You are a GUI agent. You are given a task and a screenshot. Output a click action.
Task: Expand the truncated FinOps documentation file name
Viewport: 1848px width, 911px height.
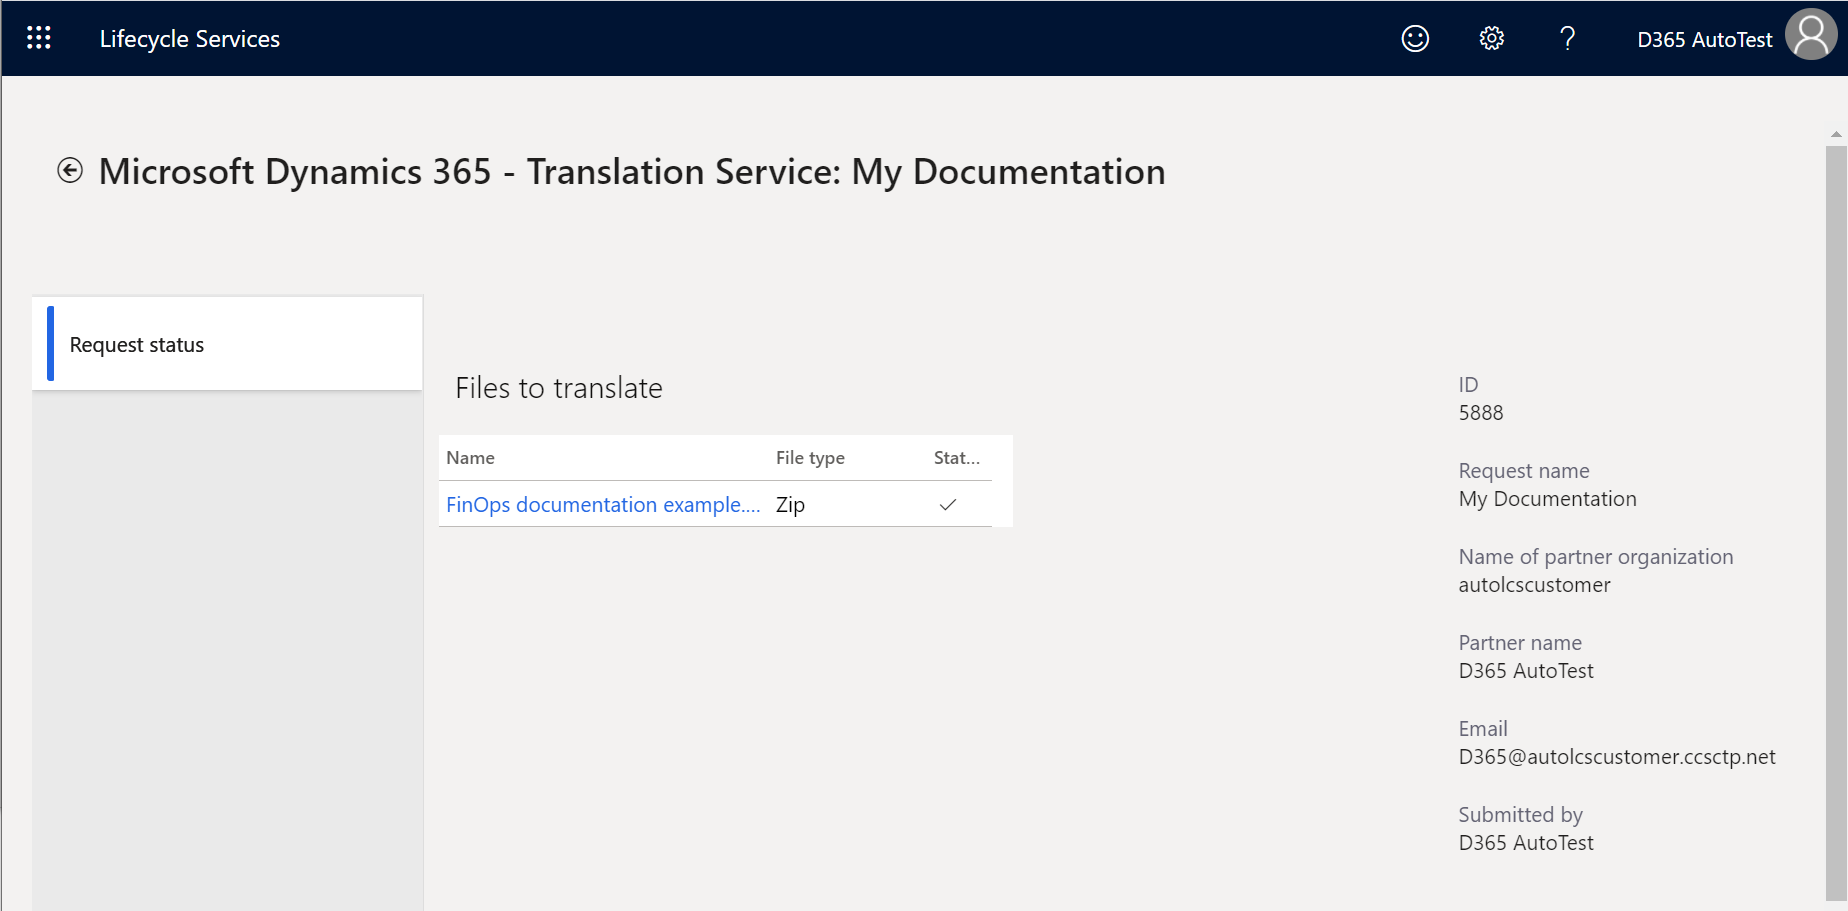point(602,504)
